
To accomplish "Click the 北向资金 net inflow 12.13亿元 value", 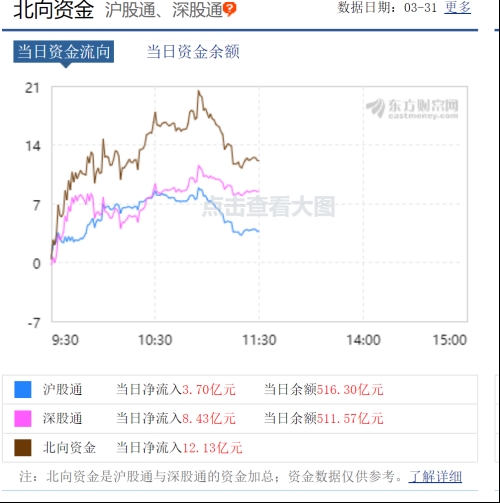I will 212,448.
